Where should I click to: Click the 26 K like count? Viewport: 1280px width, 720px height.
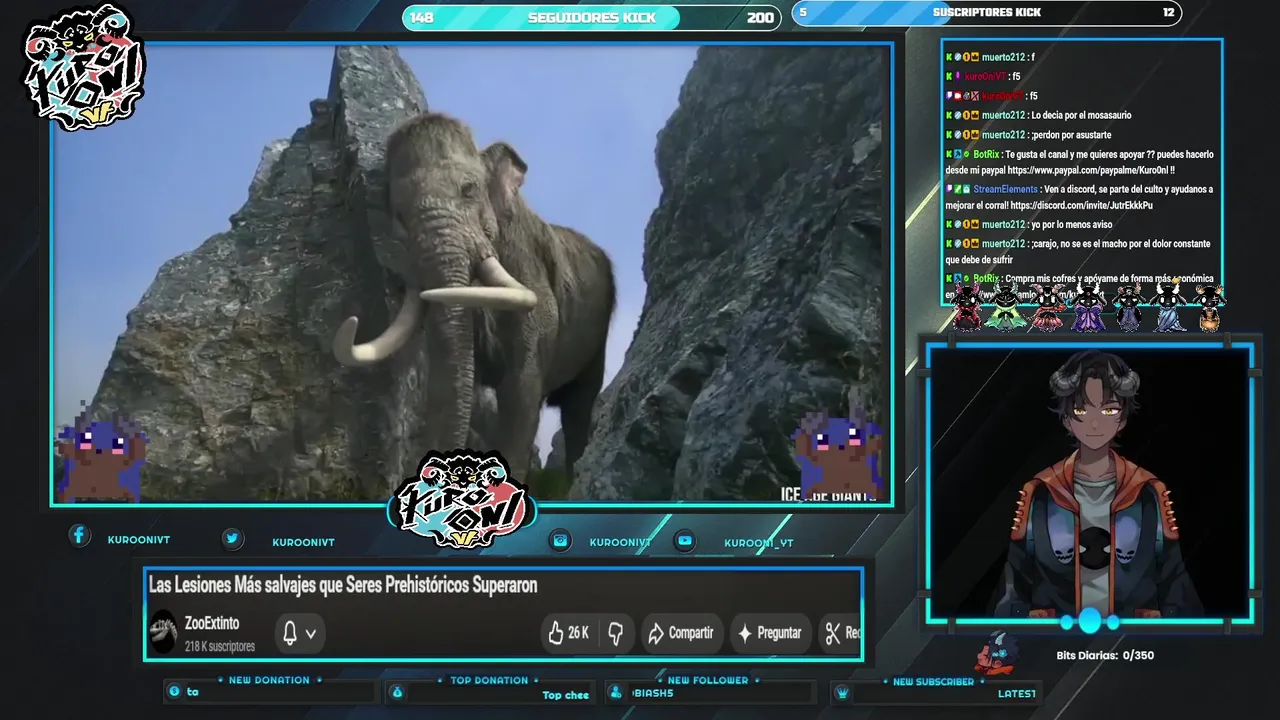pyautogui.click(x=578, y=633)
